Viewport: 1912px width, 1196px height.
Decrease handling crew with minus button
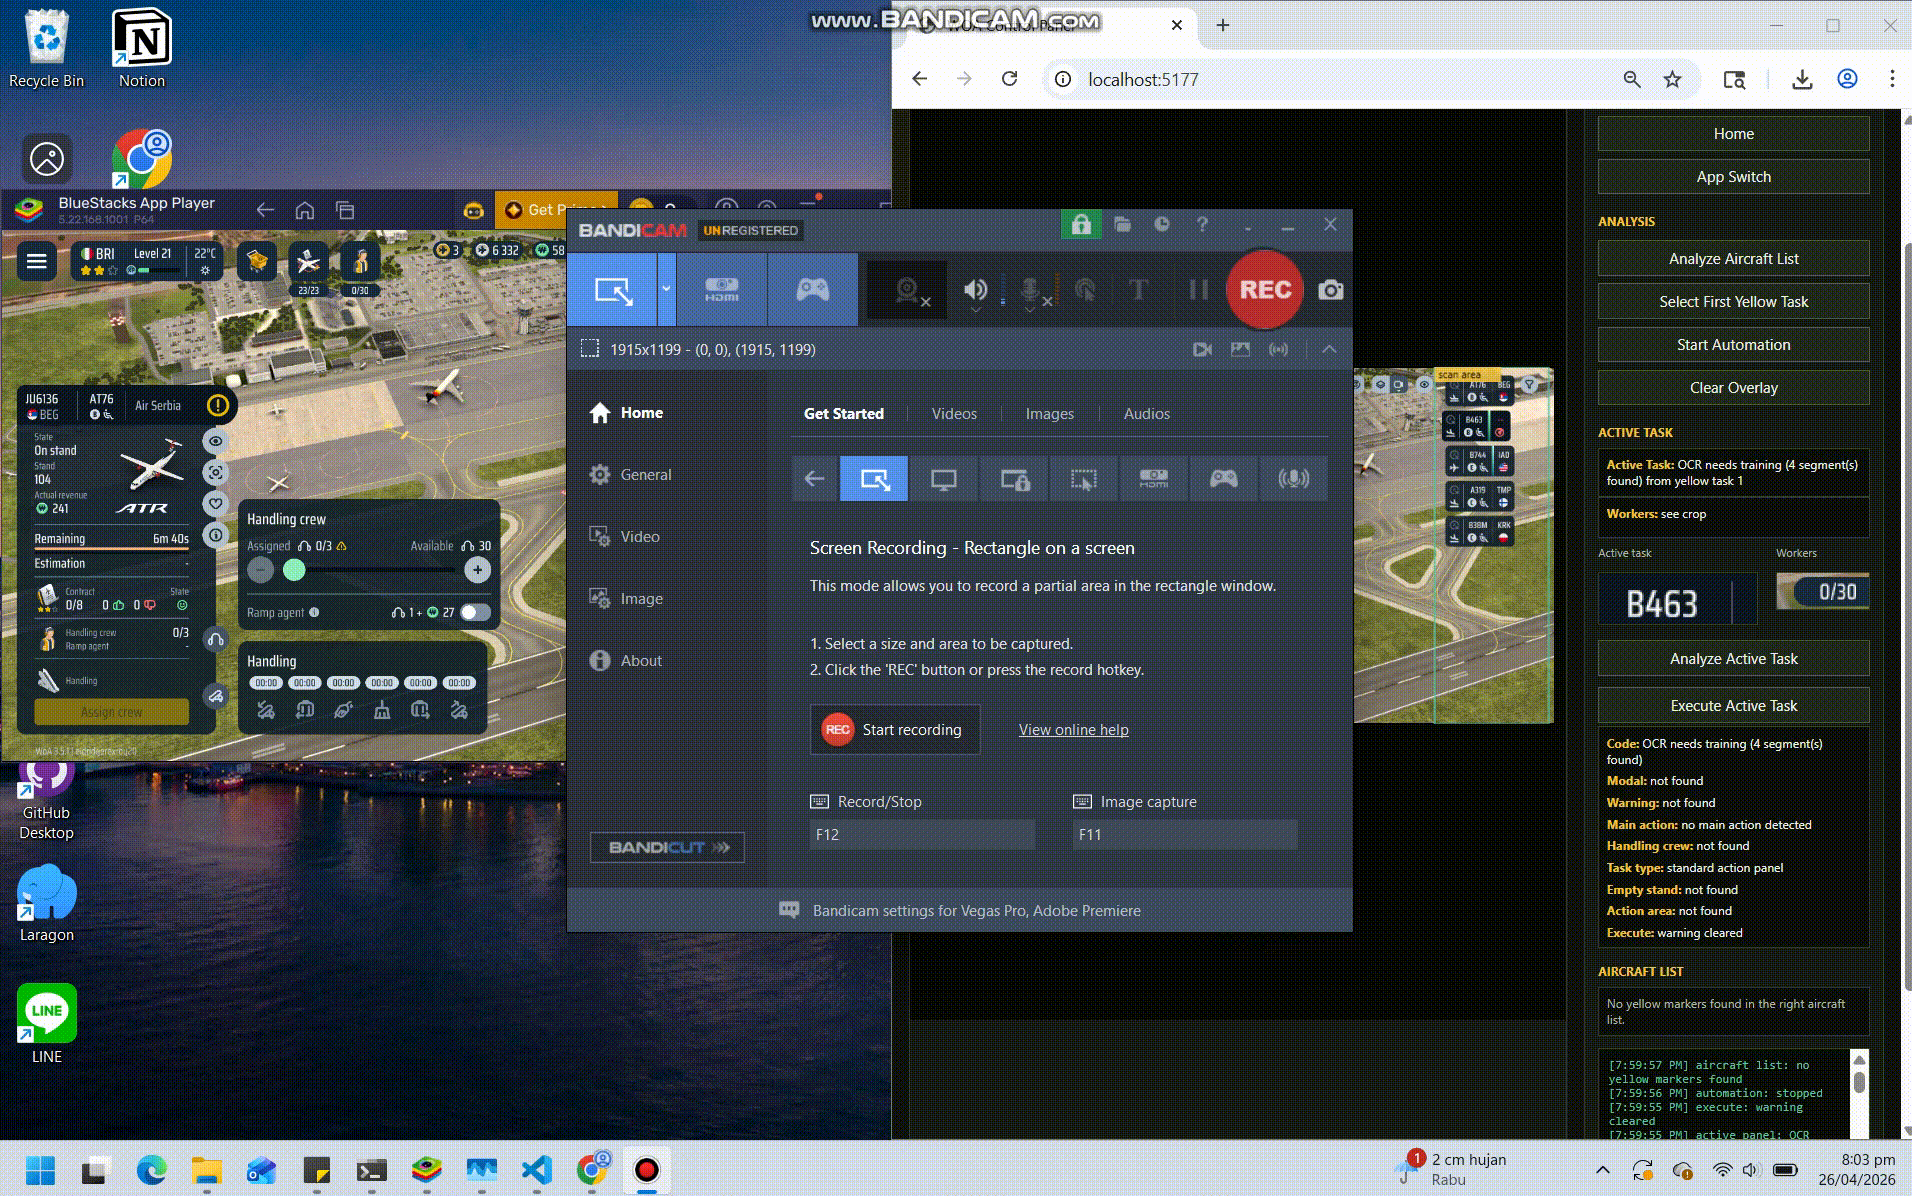(260, 570)
